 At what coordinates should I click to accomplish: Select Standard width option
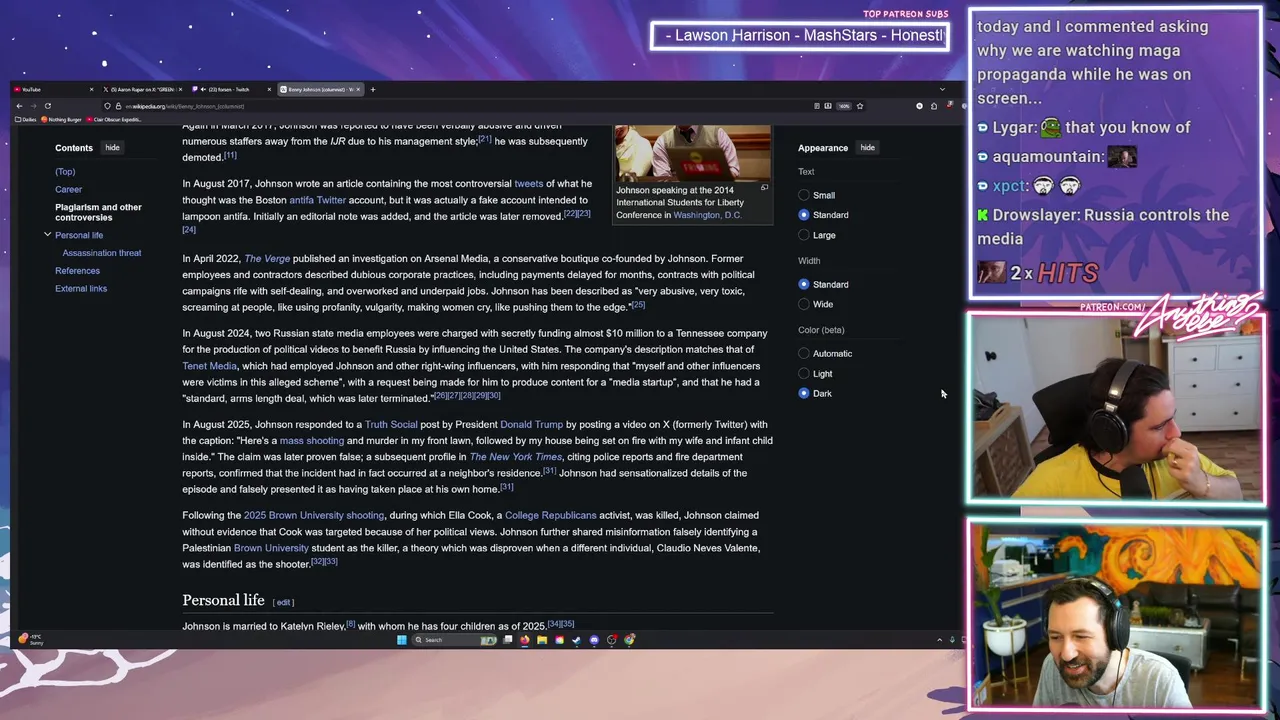(x=804, y=284)
